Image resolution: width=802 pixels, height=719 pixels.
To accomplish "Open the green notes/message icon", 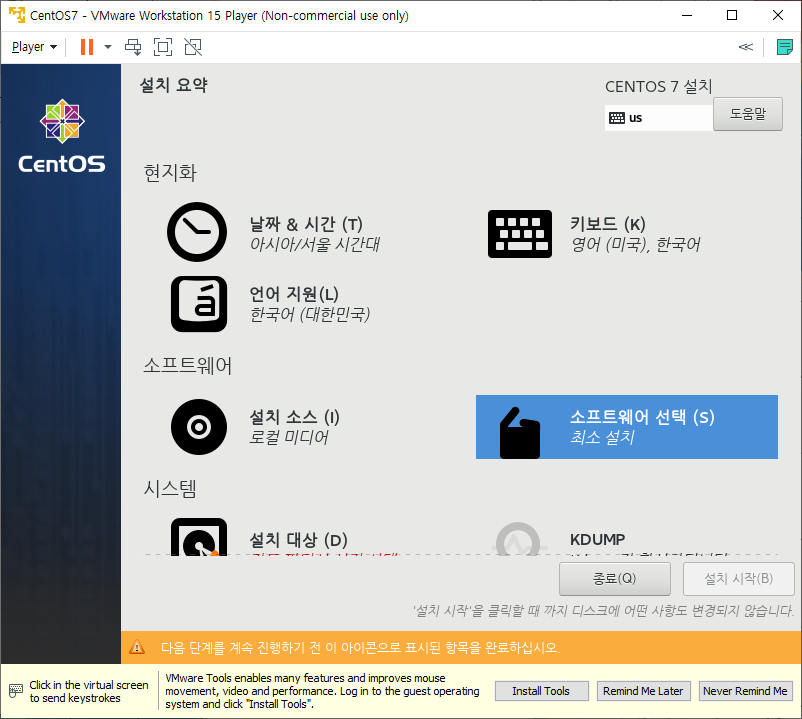I will 784,47.
